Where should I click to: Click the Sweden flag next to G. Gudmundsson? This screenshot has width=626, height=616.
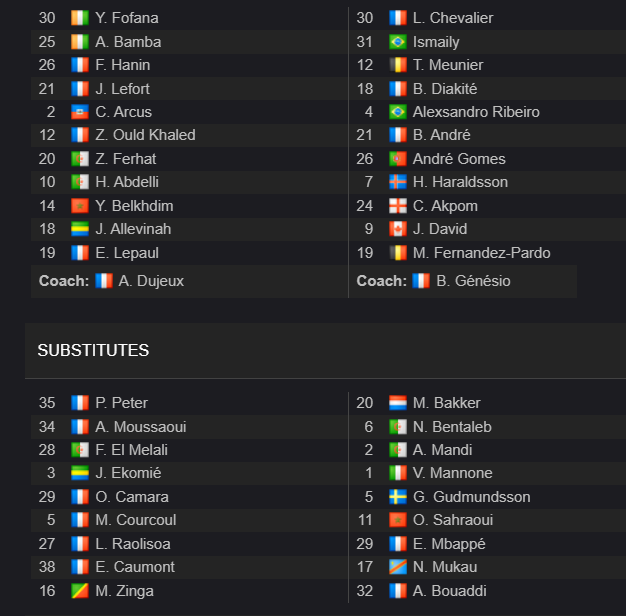click(398, 497)
